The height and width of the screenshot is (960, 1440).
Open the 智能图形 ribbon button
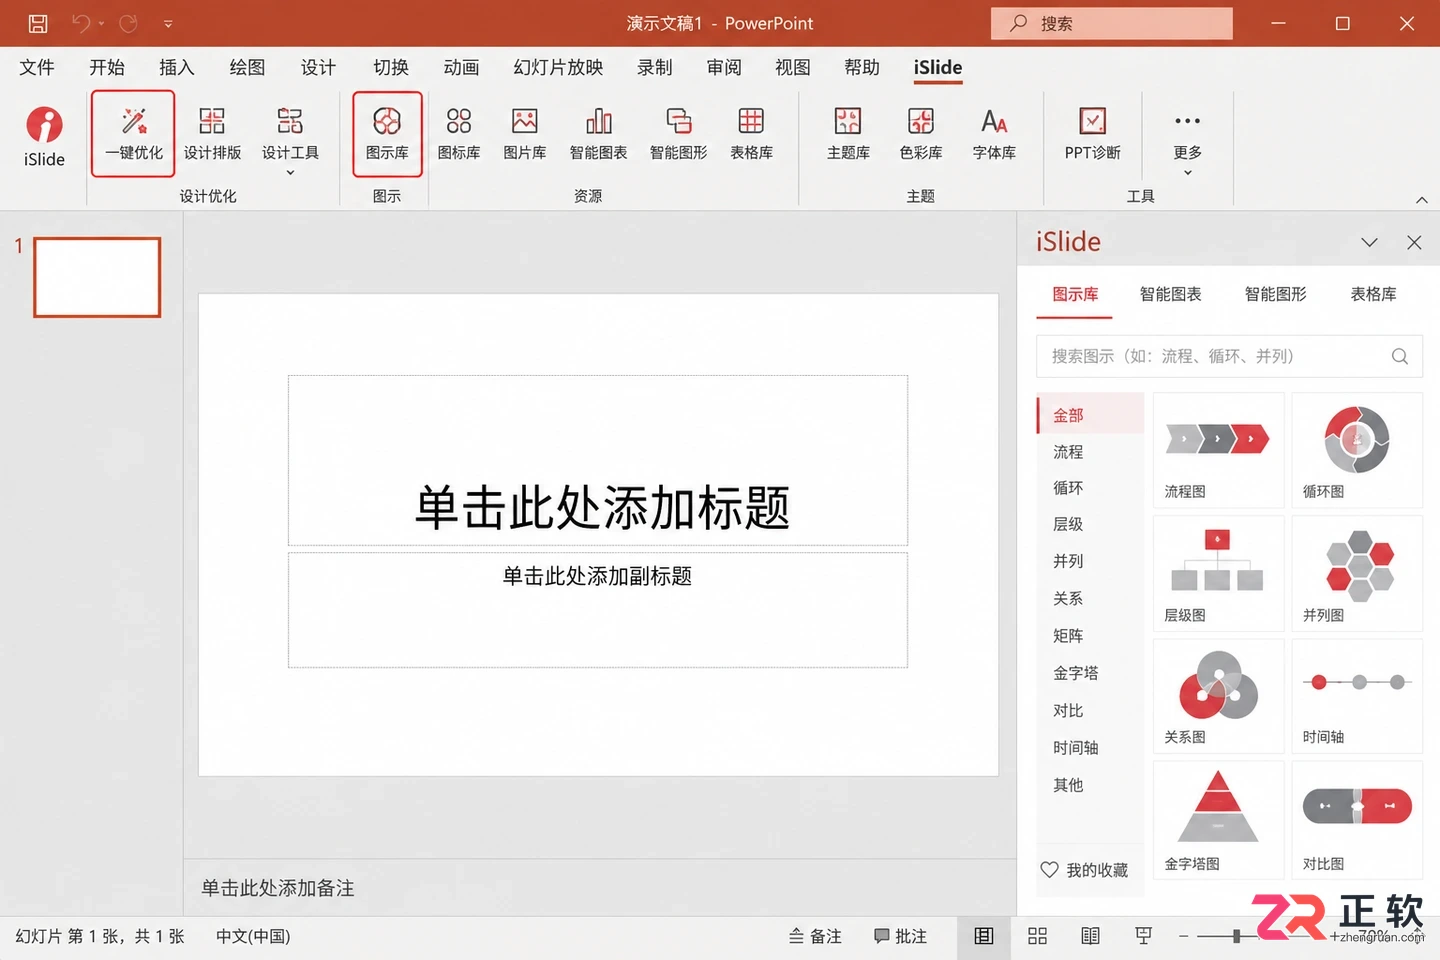click(678, 134)
